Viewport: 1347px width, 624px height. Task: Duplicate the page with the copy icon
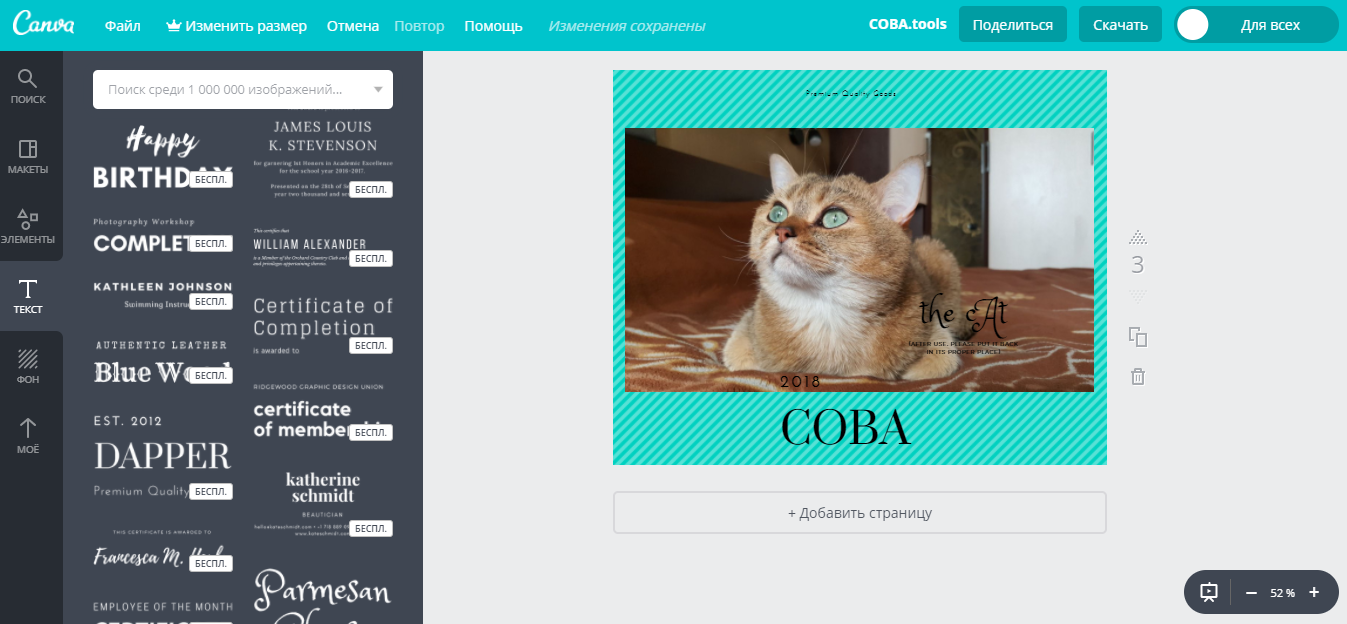[1138, 338]
